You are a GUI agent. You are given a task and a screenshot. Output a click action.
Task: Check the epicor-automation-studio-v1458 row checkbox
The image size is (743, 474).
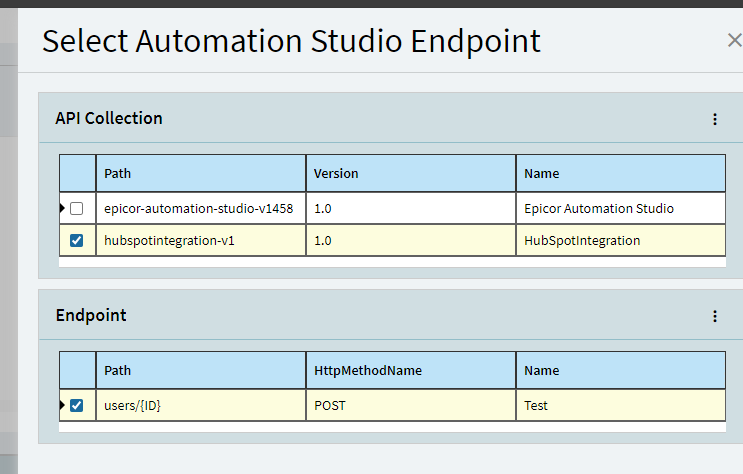(76, 209)
